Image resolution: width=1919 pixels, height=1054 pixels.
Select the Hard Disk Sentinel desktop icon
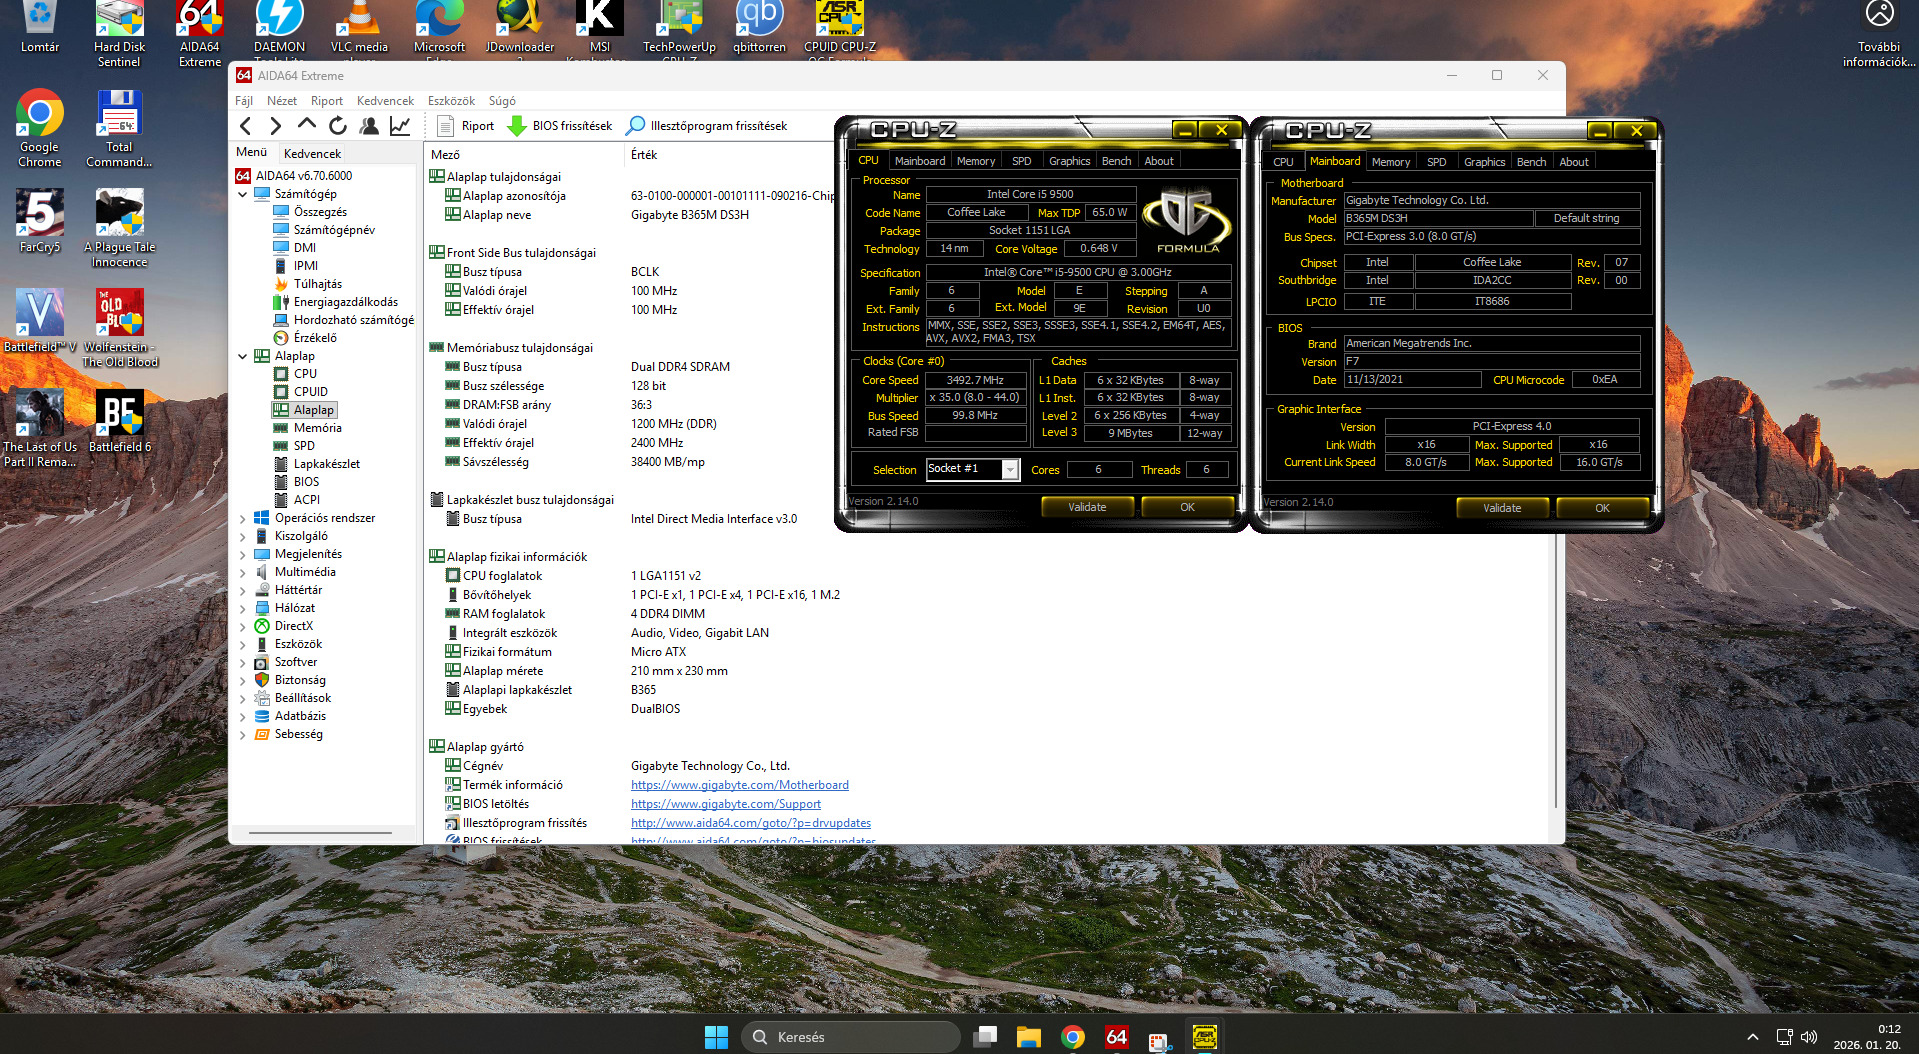[x=120, y=34]
